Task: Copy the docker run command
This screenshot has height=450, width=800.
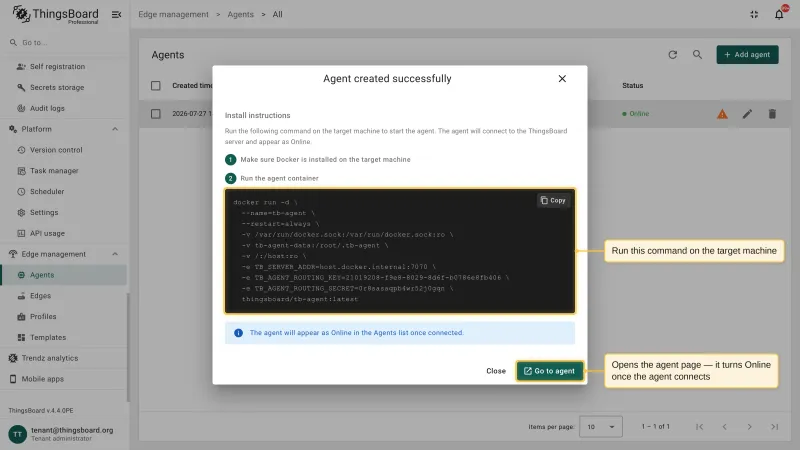Action: pyautogui.click(x=553, y=201)
